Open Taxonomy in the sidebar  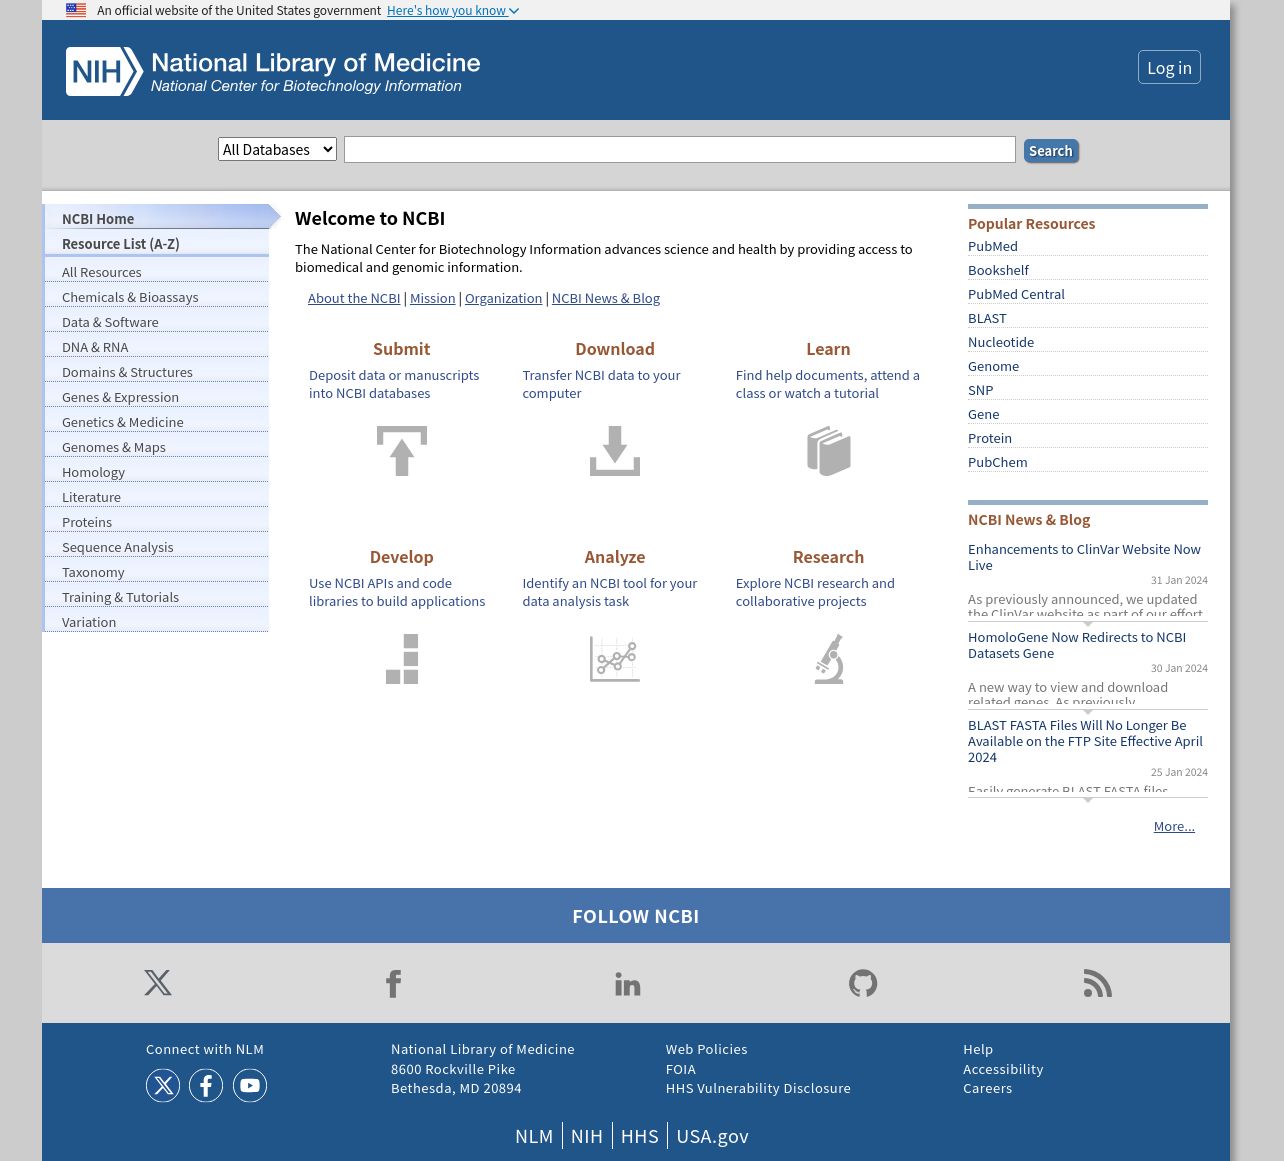[x=157, y=571]
